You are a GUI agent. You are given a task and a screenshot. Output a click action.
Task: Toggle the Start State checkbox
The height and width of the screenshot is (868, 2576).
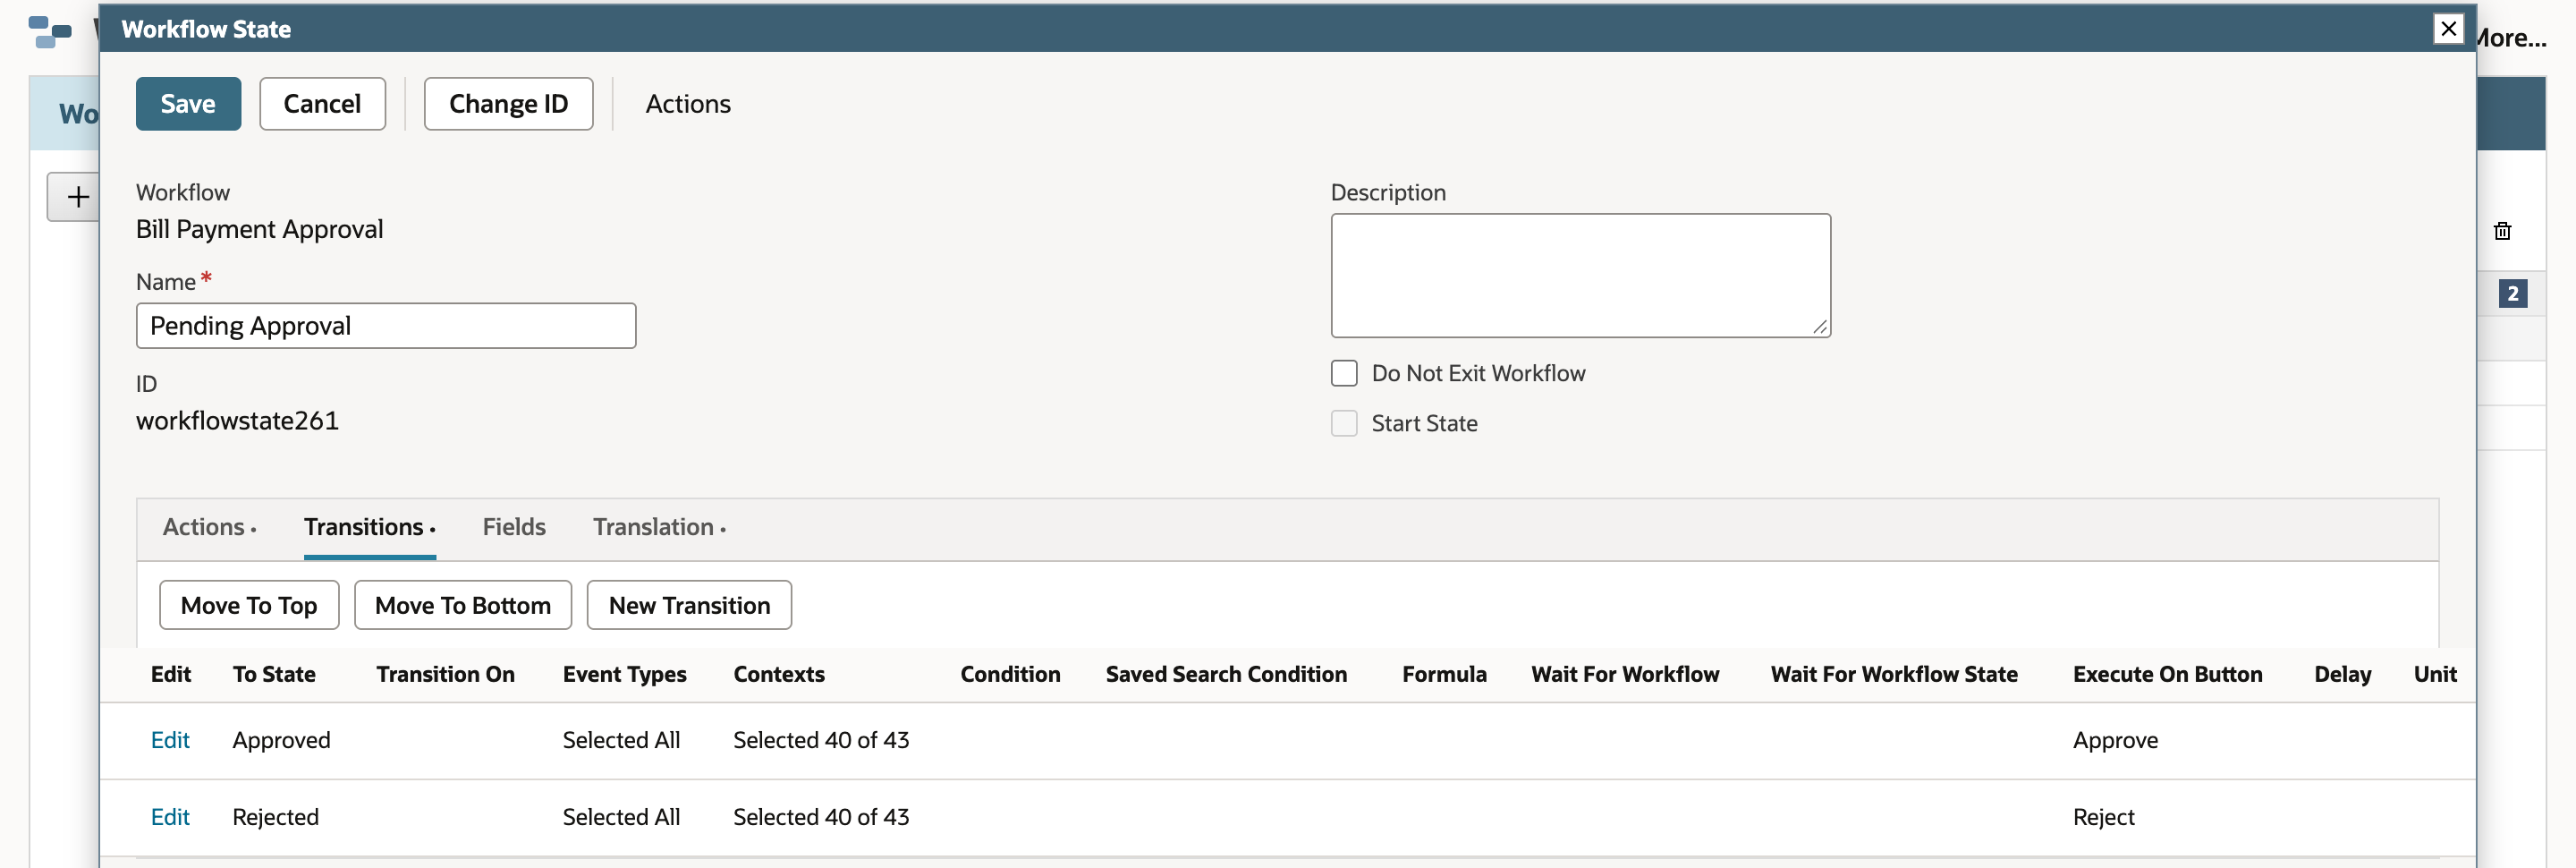pyautogui.click(x=1344, y=423)
